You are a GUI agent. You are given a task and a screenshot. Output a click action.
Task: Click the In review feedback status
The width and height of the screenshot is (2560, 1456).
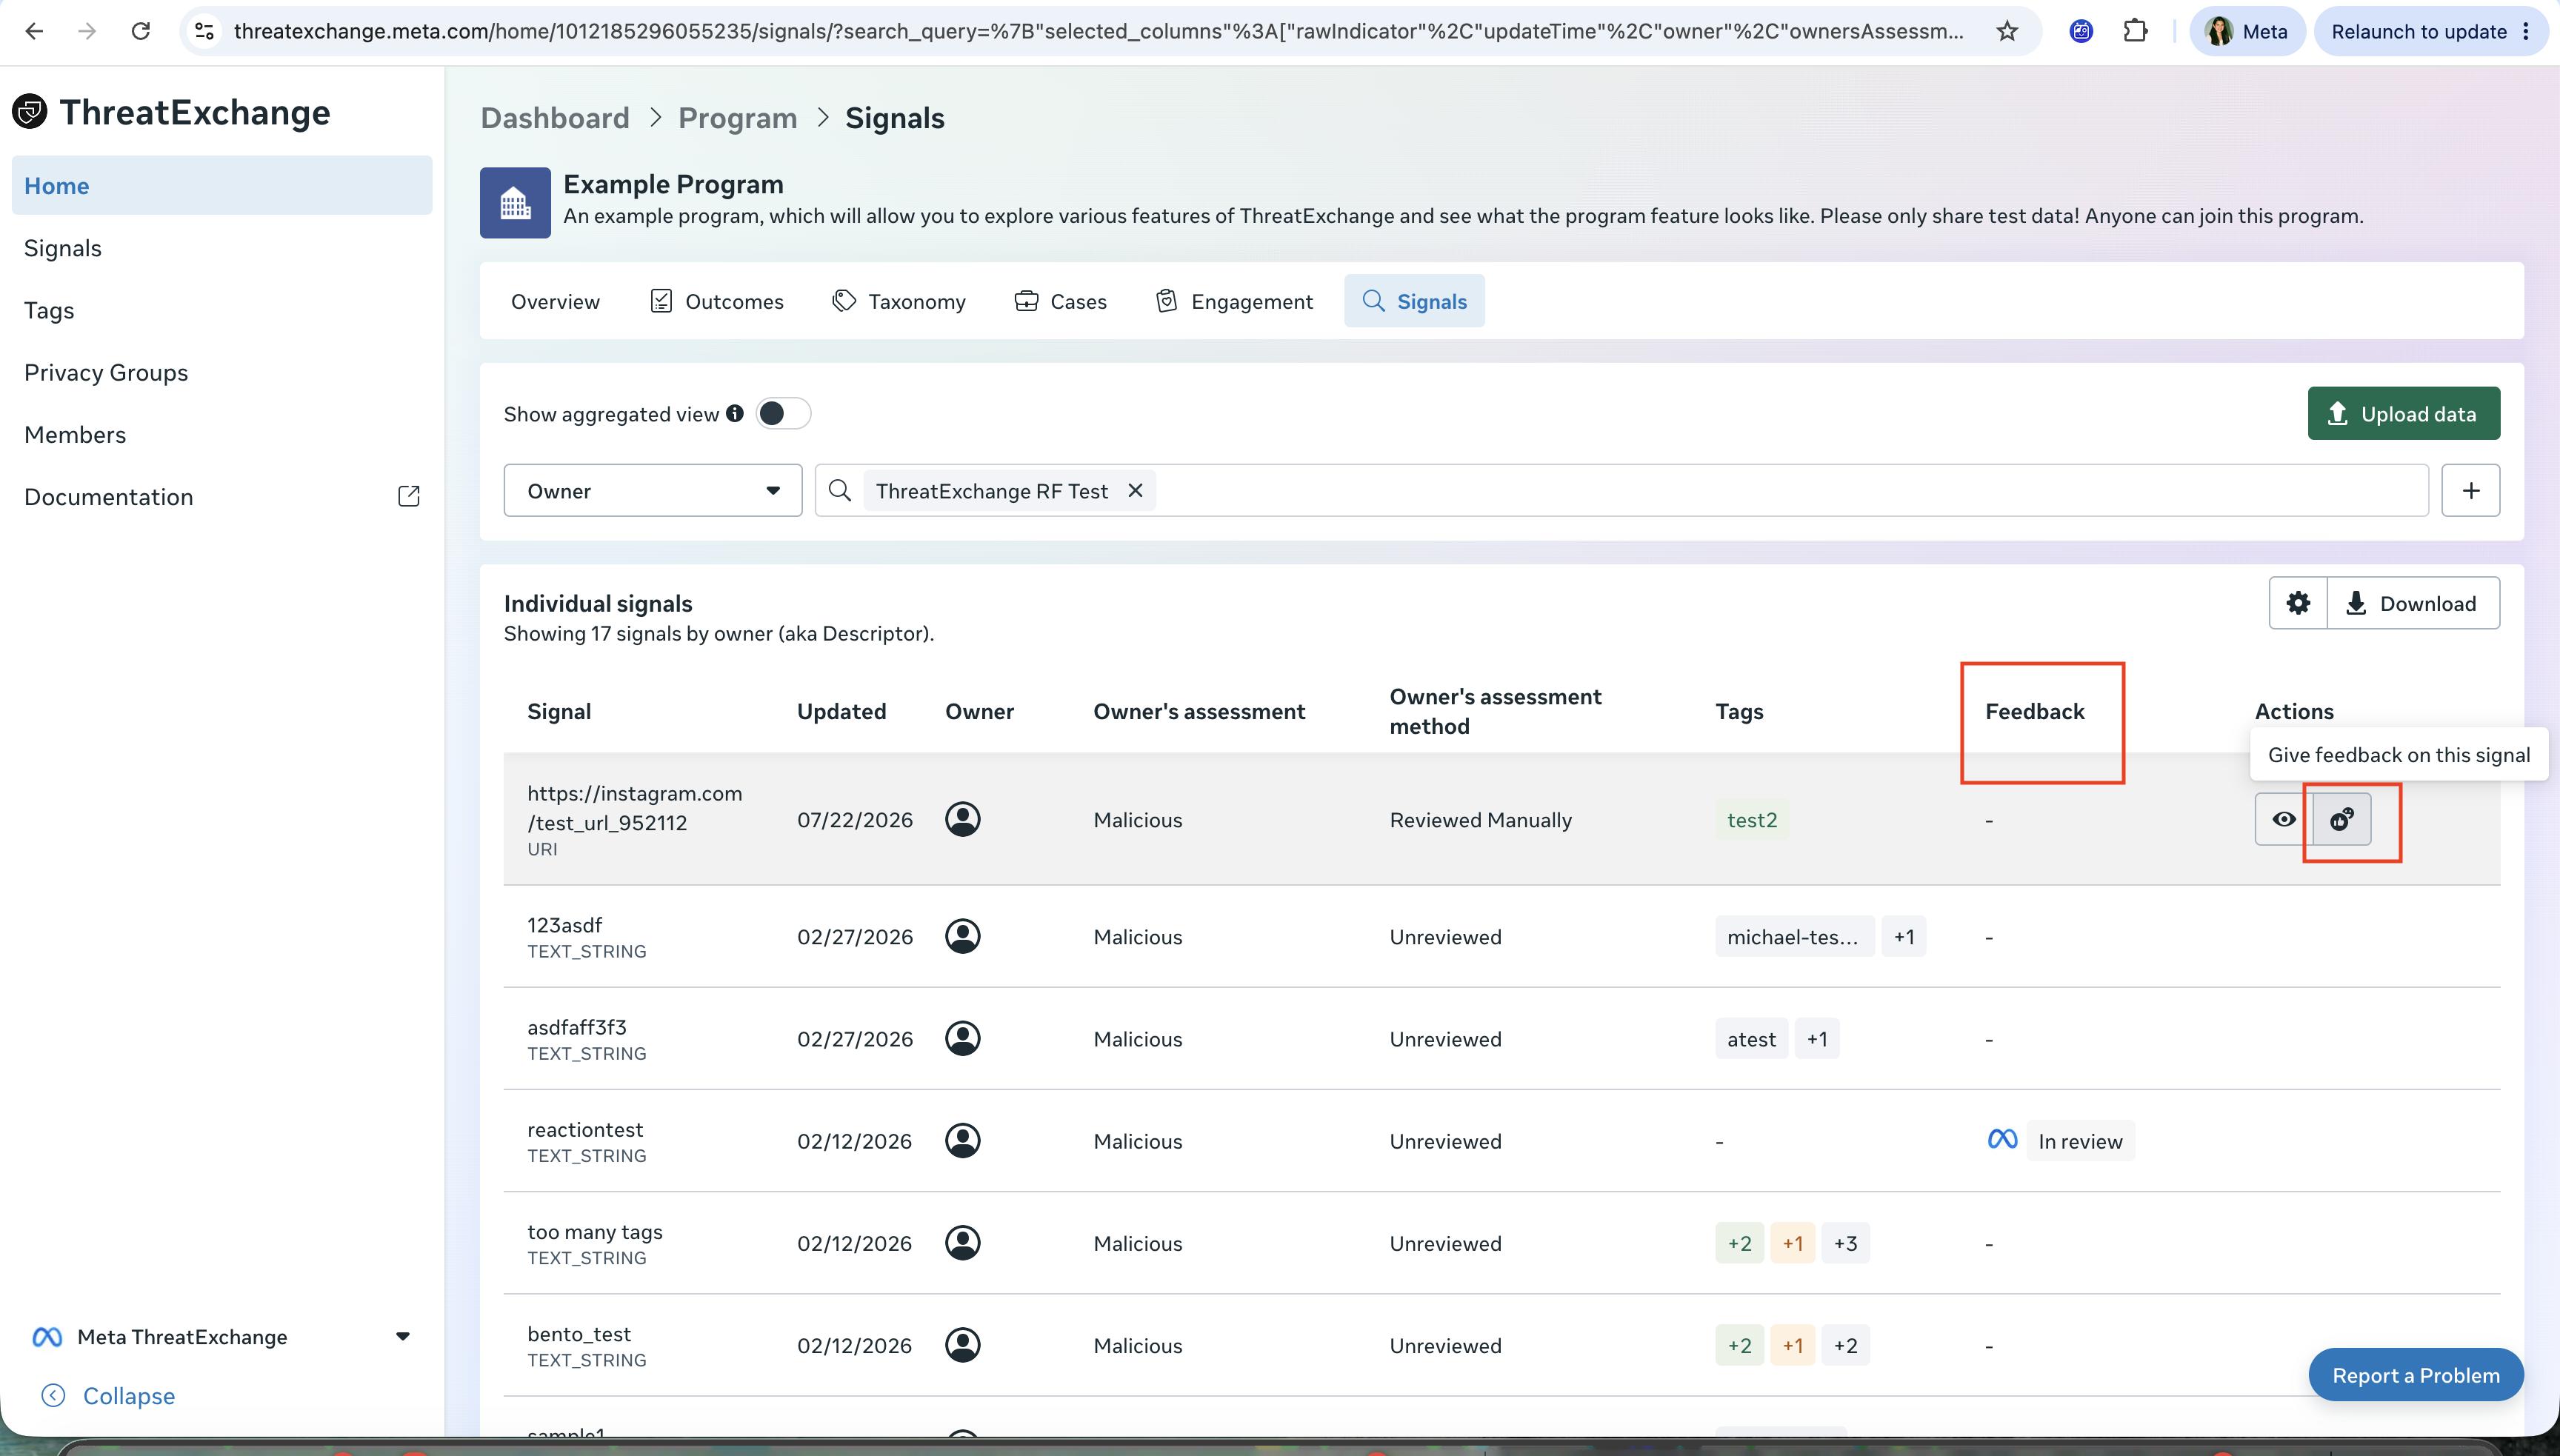2080,1140
